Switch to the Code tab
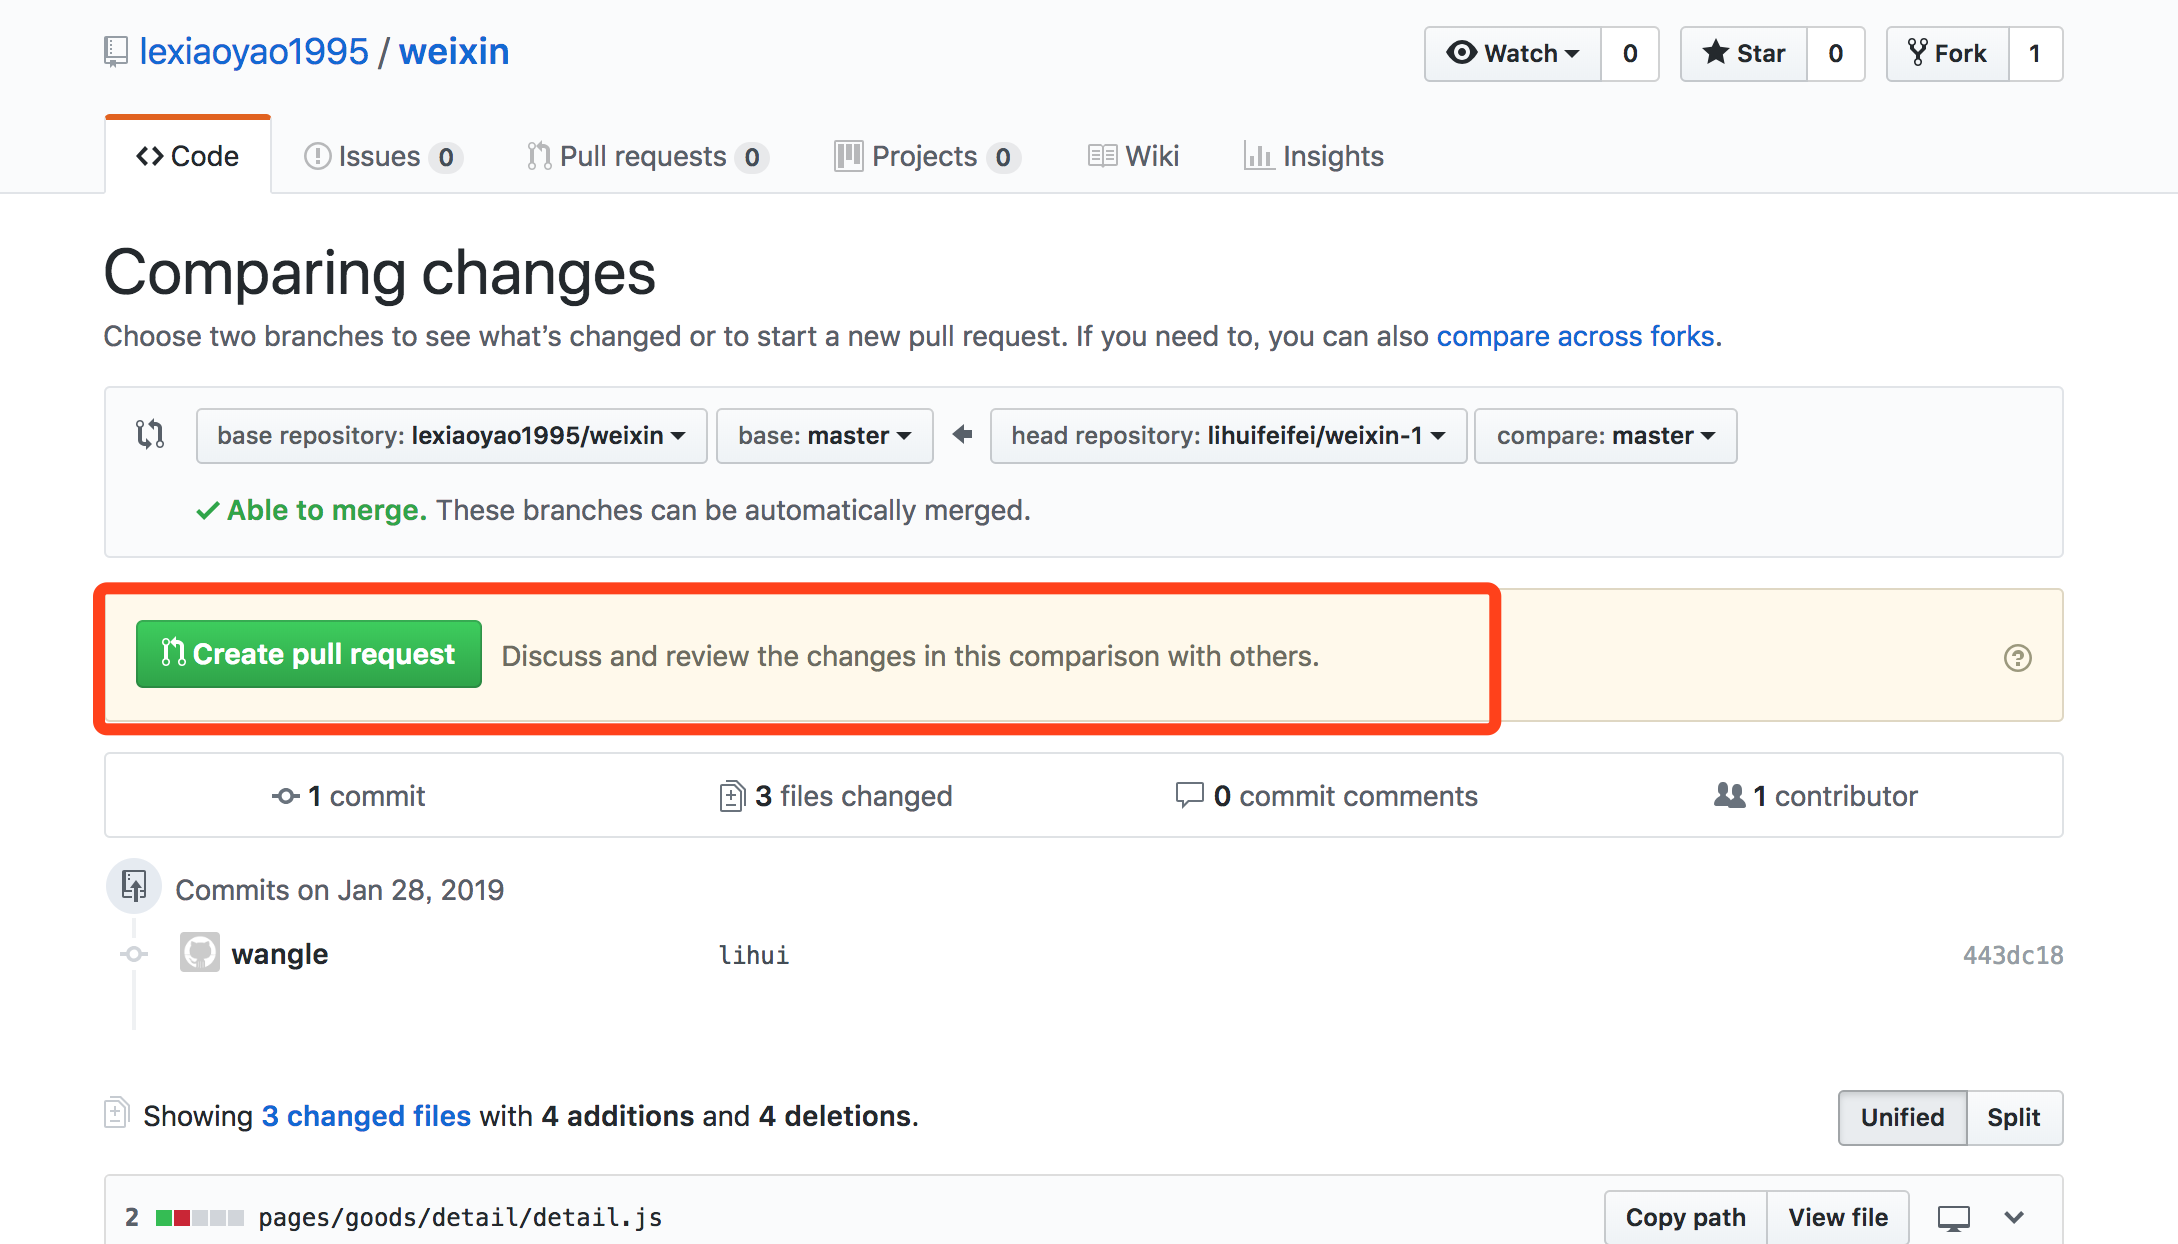The width and height of the screenshot is (2178, 1244). (x=188, y=156)
